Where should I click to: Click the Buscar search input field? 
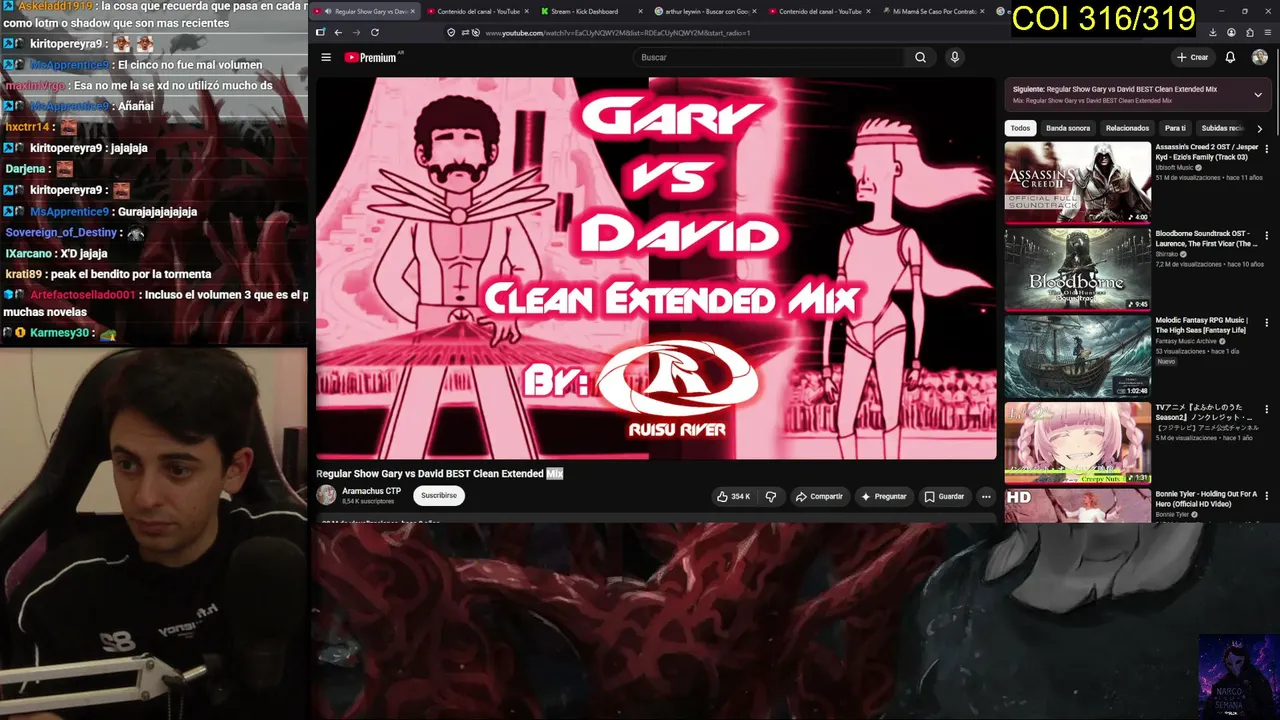770,57
